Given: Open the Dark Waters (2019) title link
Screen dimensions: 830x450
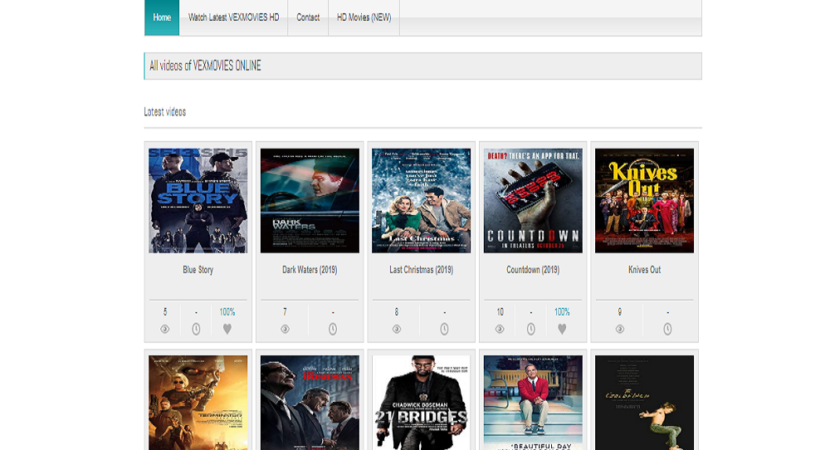Looking at the screenshot, I should click(310, 269).
